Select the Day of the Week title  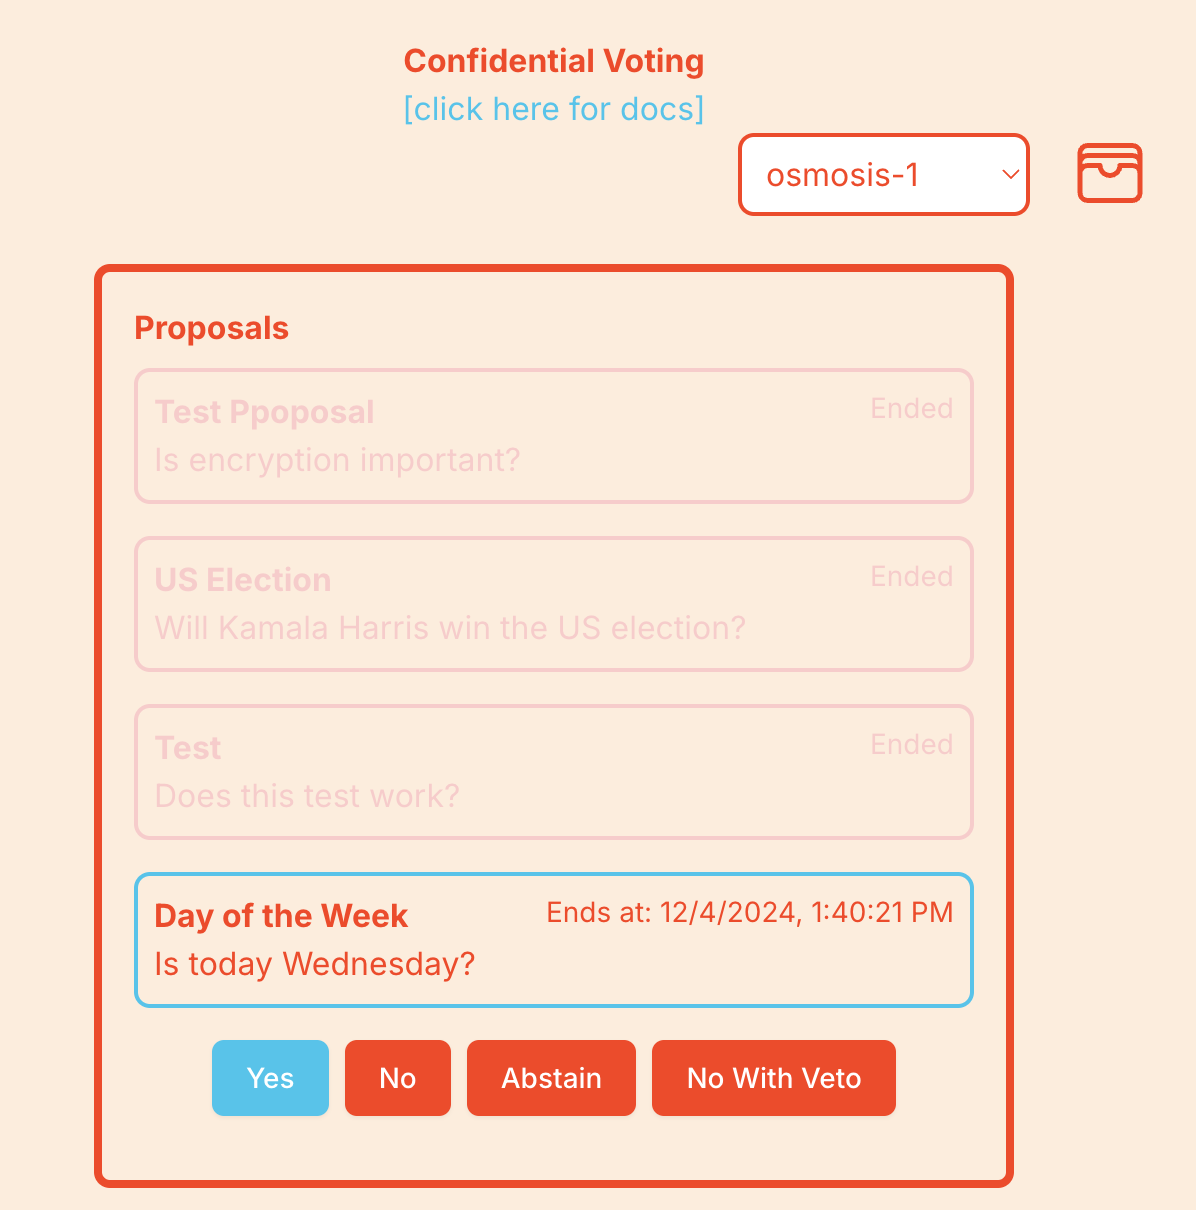281,916
